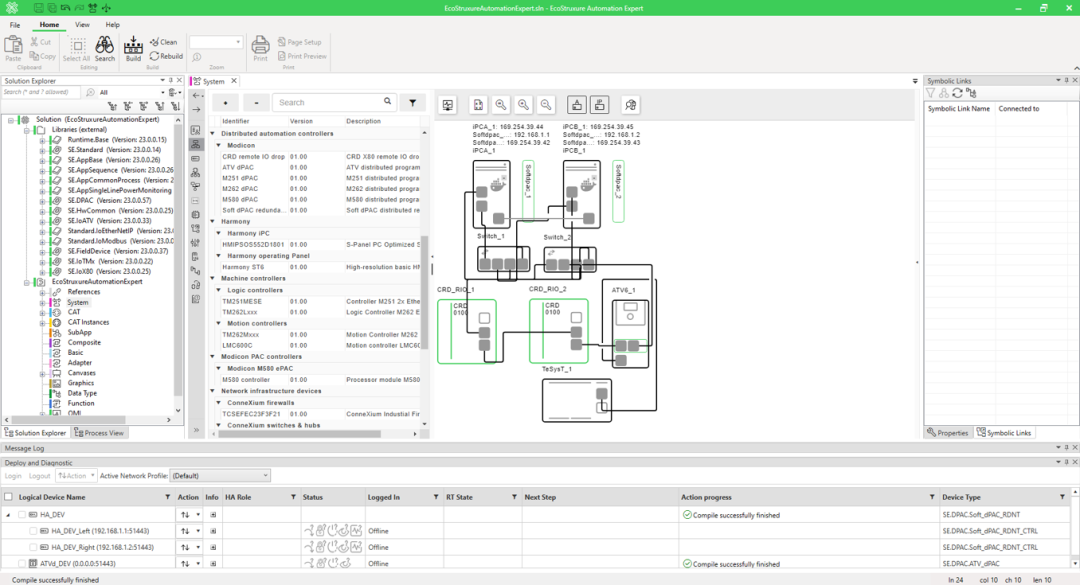Screen dimensions: 1080x585
Task: Click the forward arrow in System editor sidebar
Action: [x=196, y=110]
